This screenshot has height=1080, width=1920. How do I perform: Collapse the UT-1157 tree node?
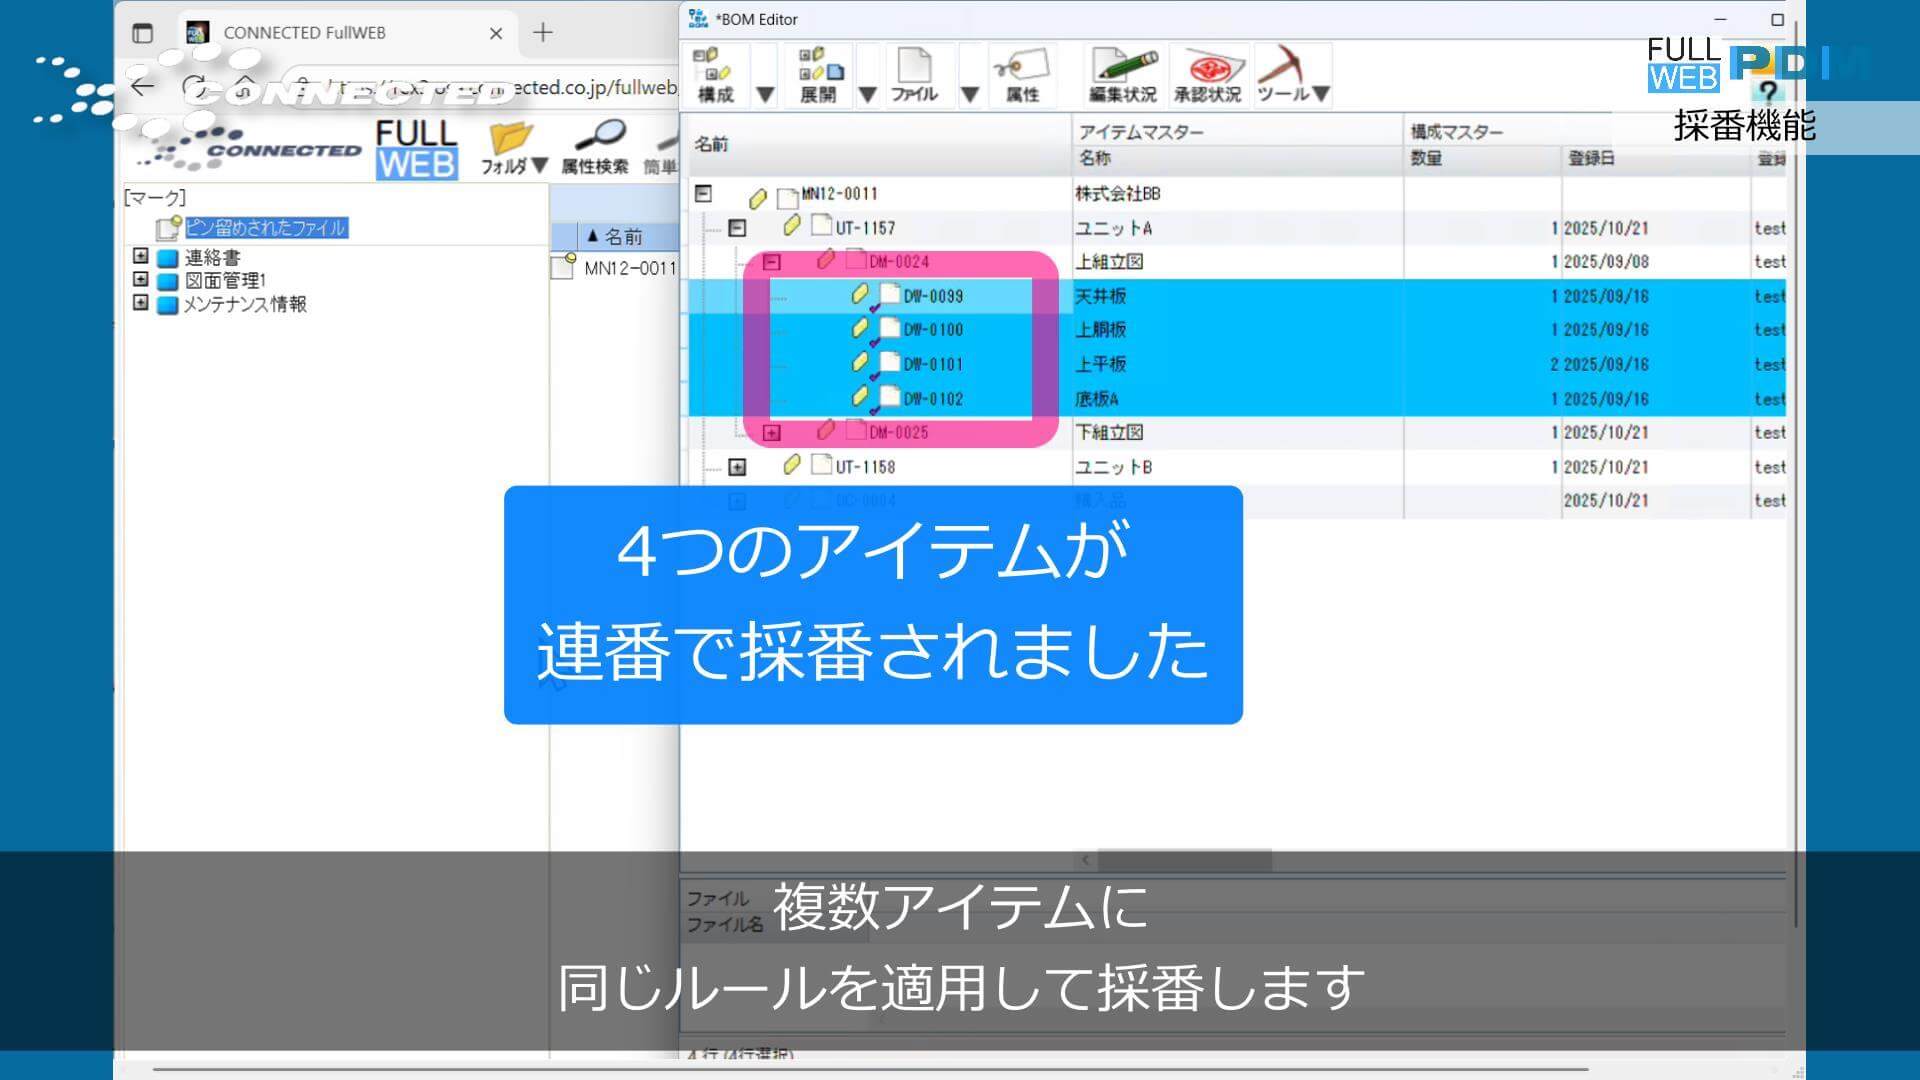[x=737, y=228]
